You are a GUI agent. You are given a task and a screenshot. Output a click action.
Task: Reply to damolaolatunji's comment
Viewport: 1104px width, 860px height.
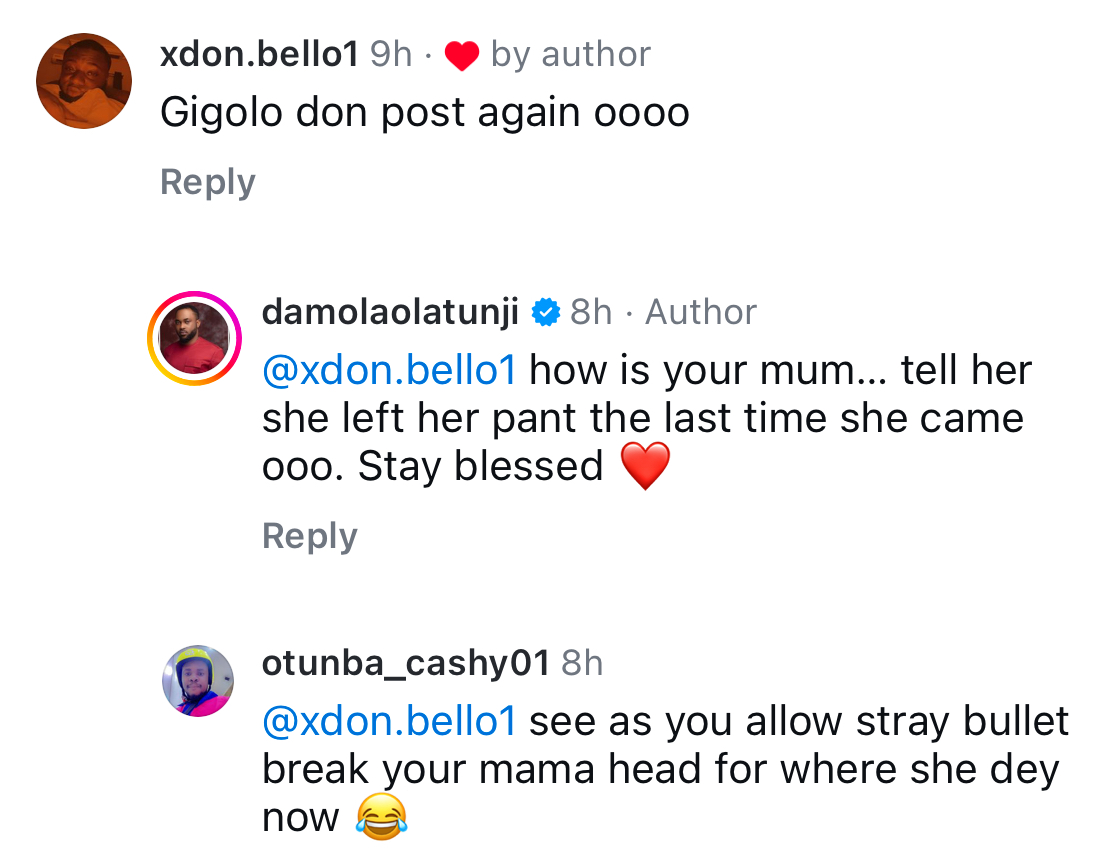310,535
